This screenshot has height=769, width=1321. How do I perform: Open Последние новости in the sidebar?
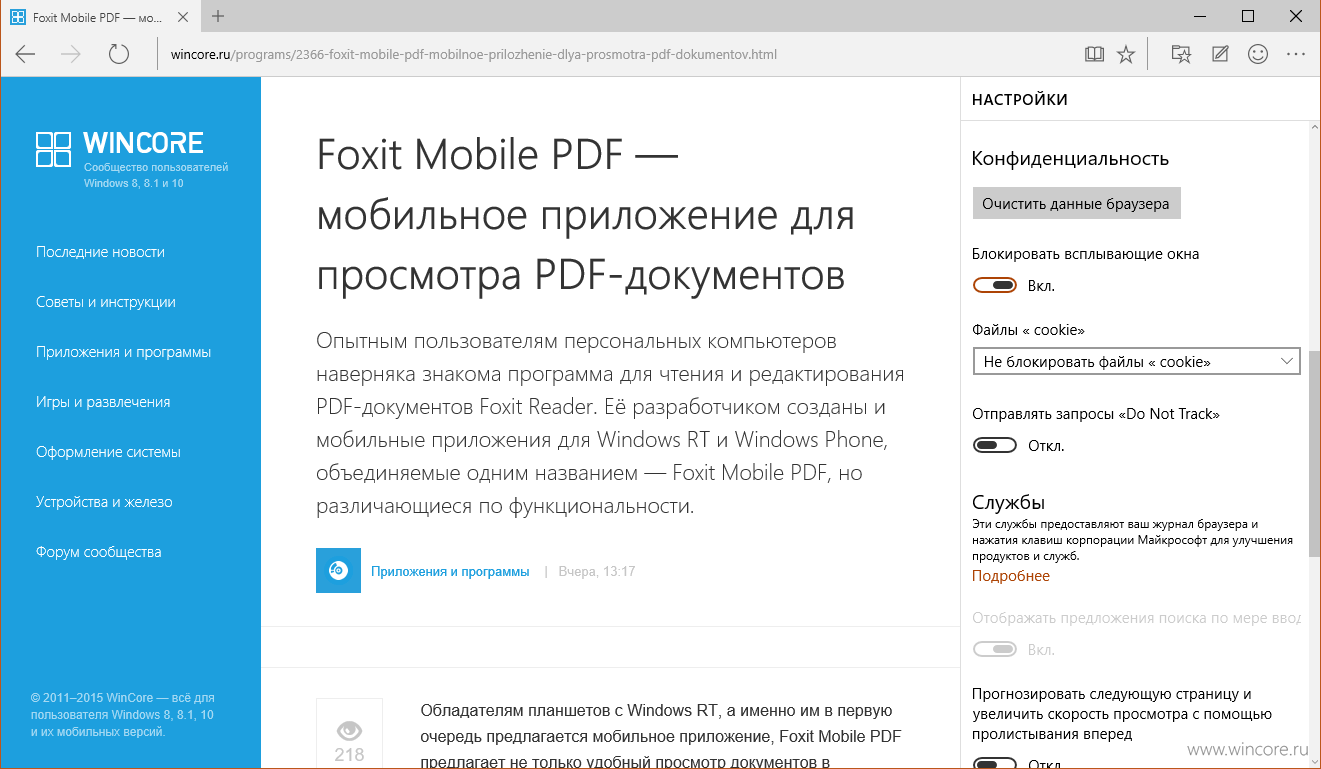coord(100,252)
